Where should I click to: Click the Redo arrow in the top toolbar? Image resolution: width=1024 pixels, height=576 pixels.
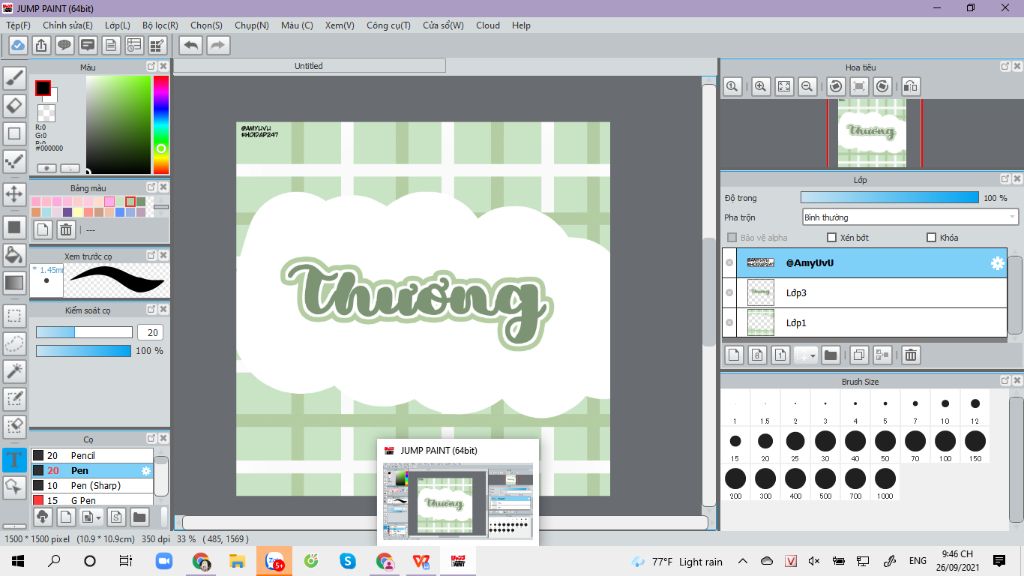click(218, 45)
